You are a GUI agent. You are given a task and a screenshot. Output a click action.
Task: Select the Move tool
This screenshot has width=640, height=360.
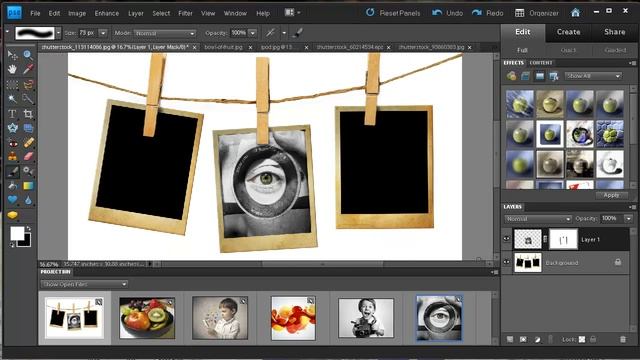pyautogui.click(x=12, y=55)
